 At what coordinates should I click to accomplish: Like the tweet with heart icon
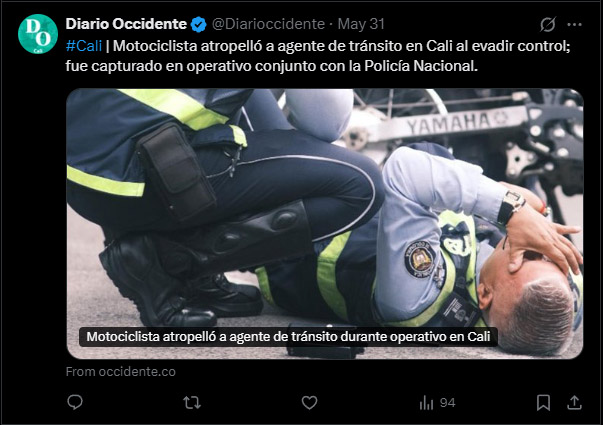click(x=309, y=403)
